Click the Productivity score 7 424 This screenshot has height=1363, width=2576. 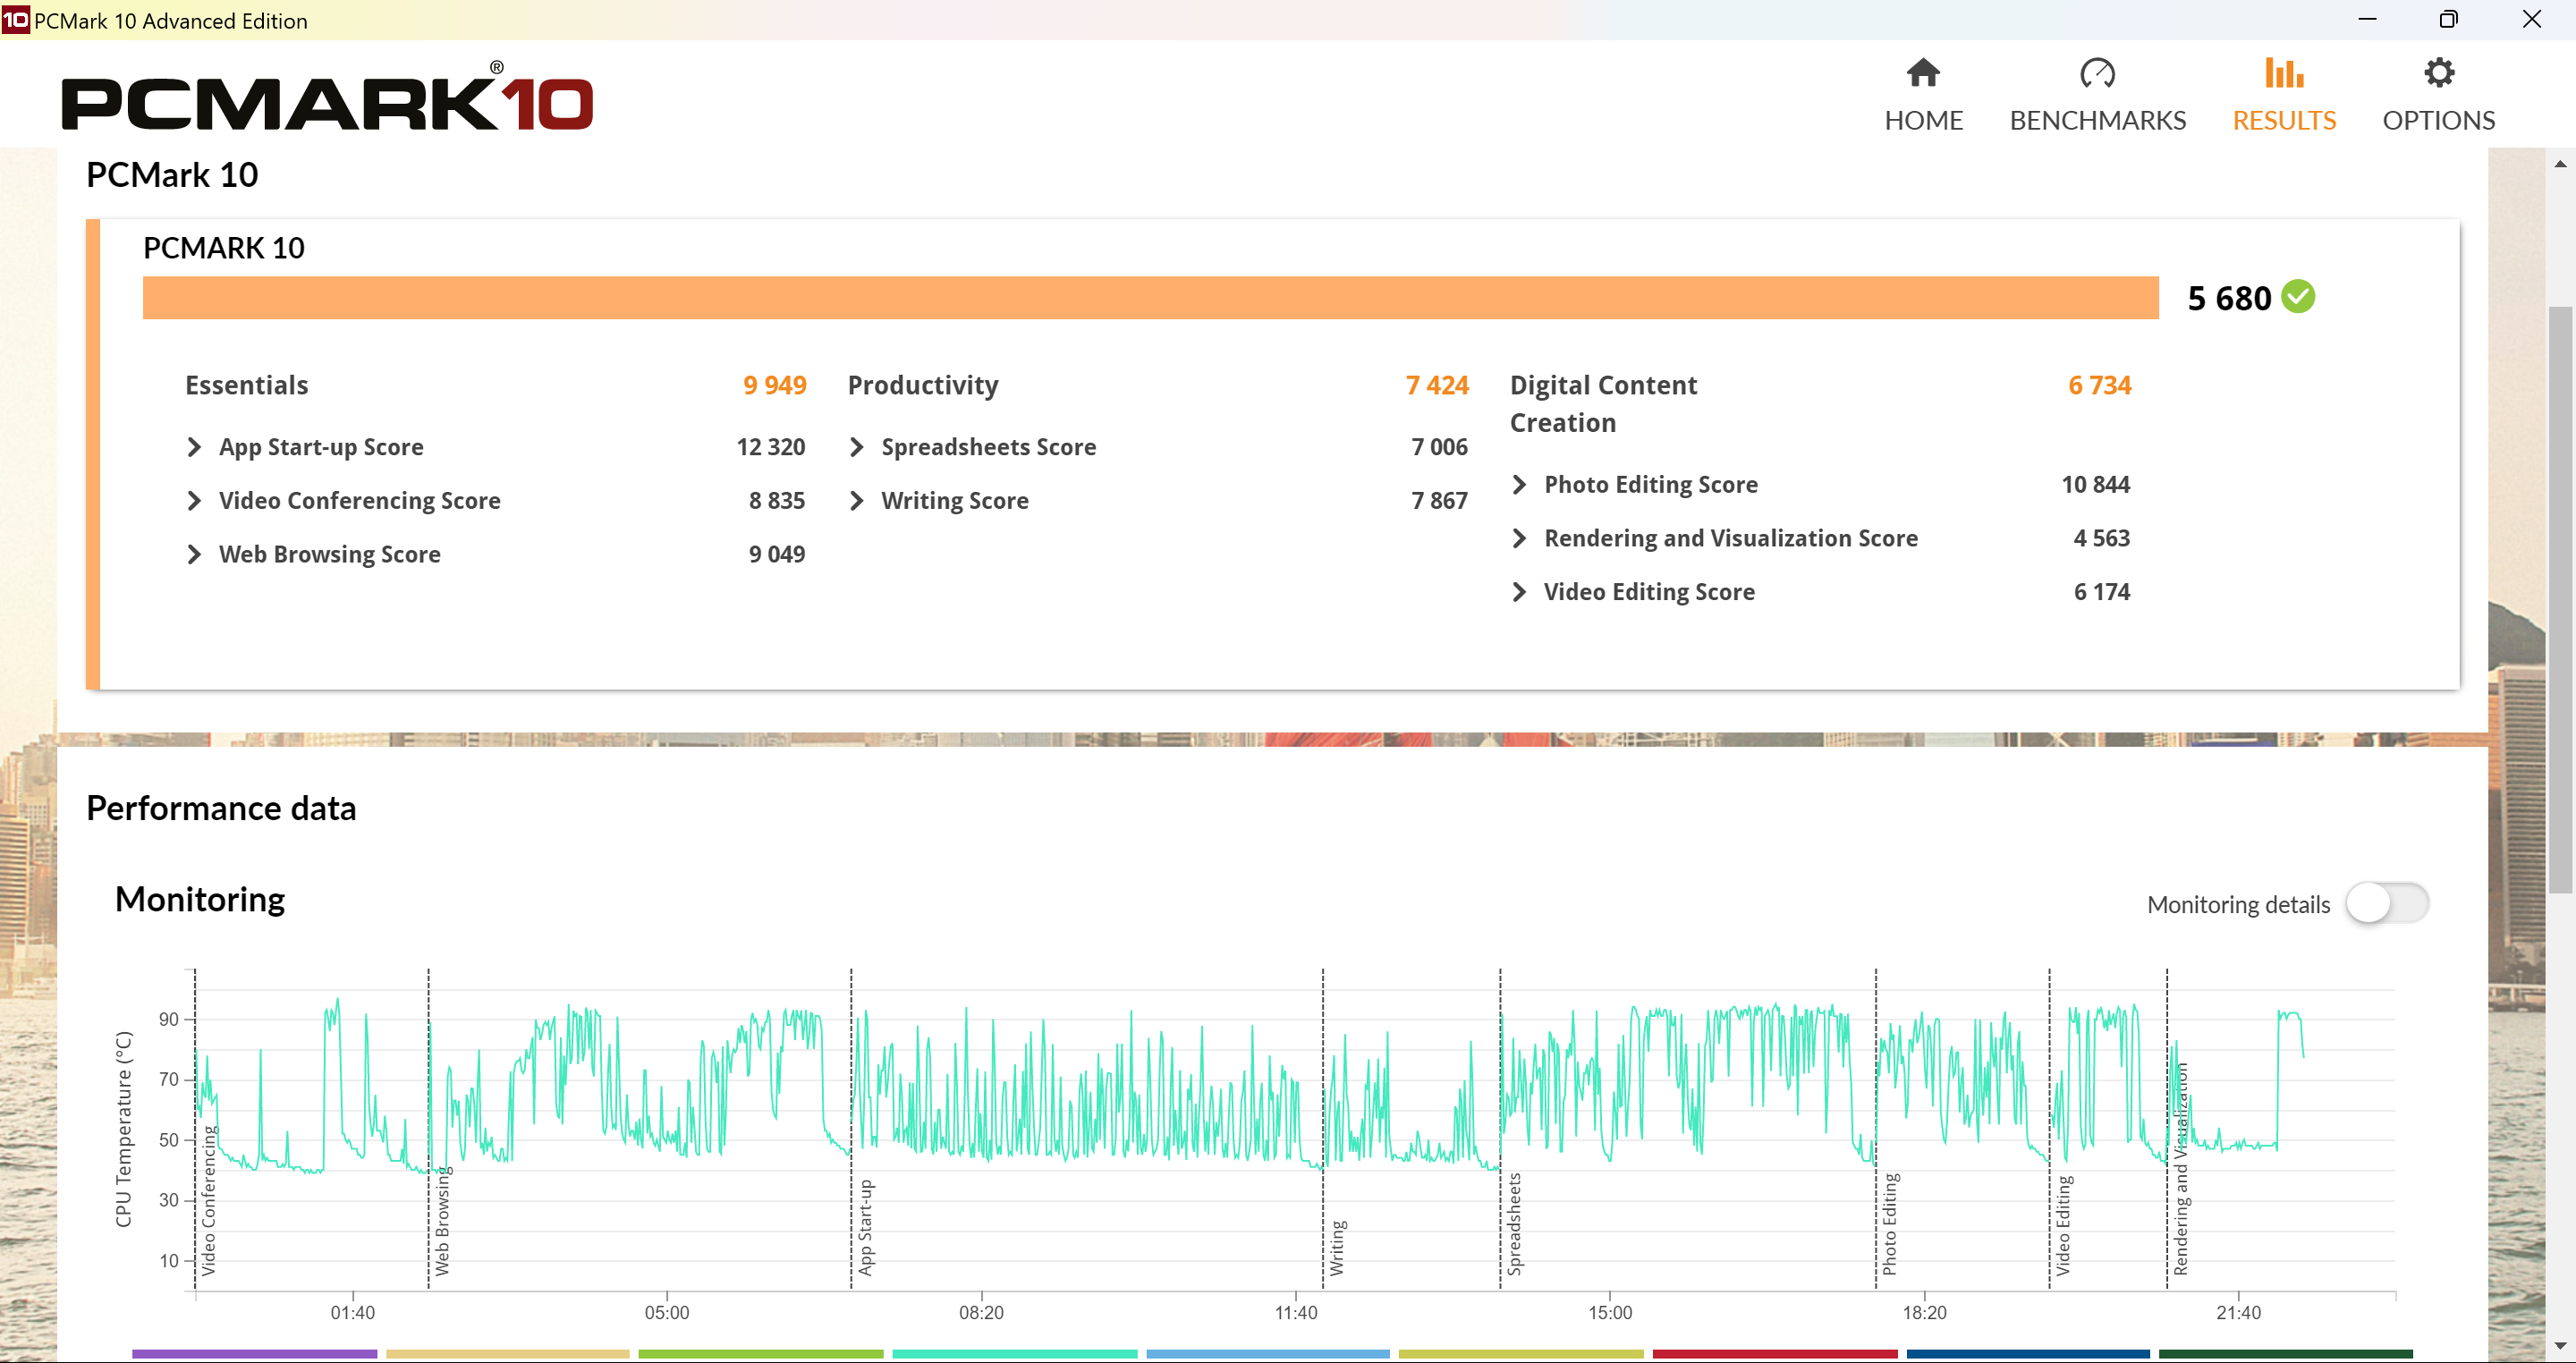1437,385
